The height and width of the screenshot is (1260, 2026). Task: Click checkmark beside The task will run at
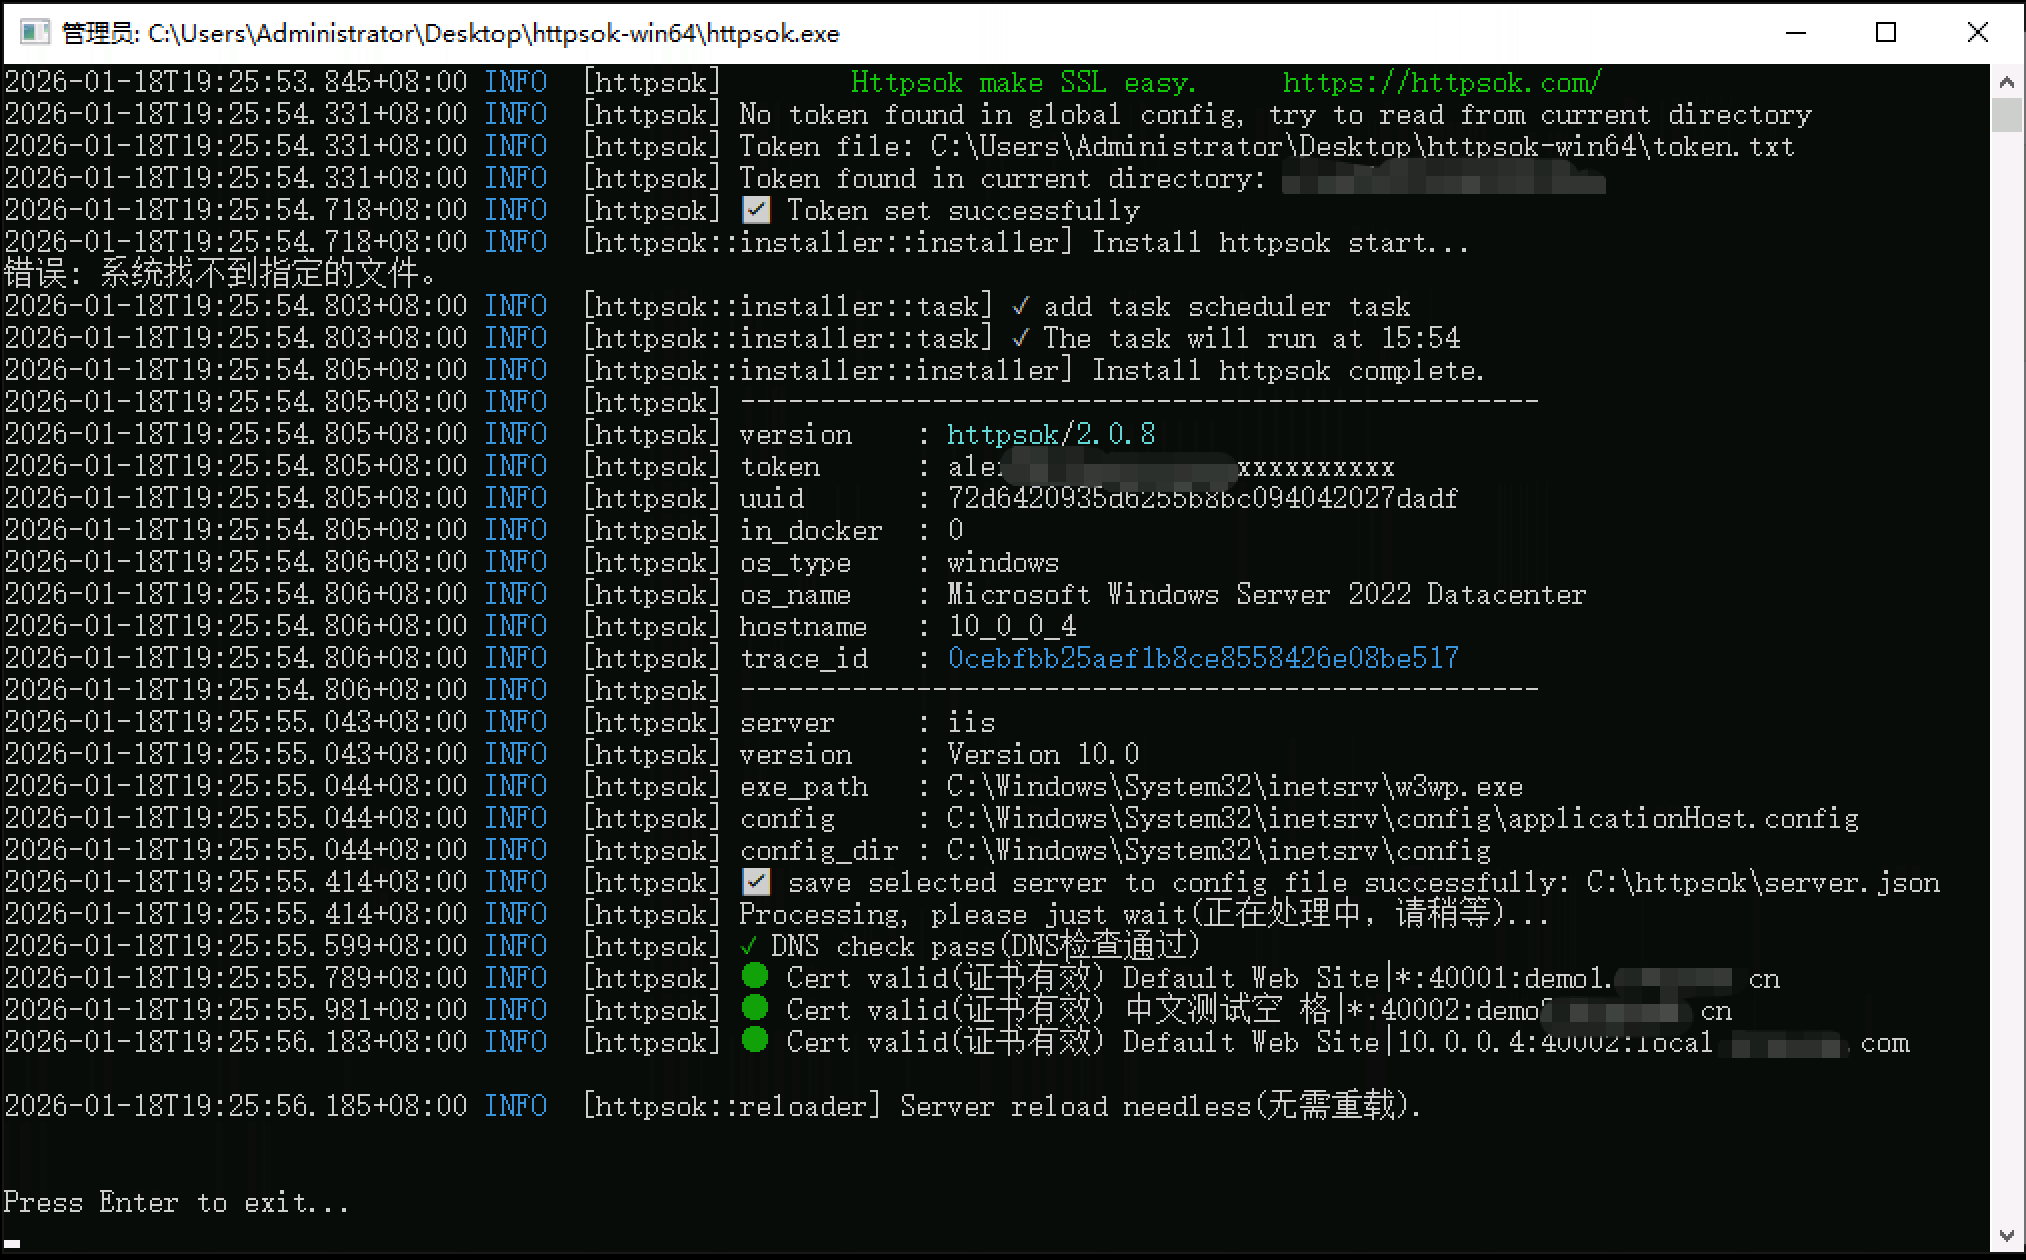pyautogui.click(x=1020, y=338)
